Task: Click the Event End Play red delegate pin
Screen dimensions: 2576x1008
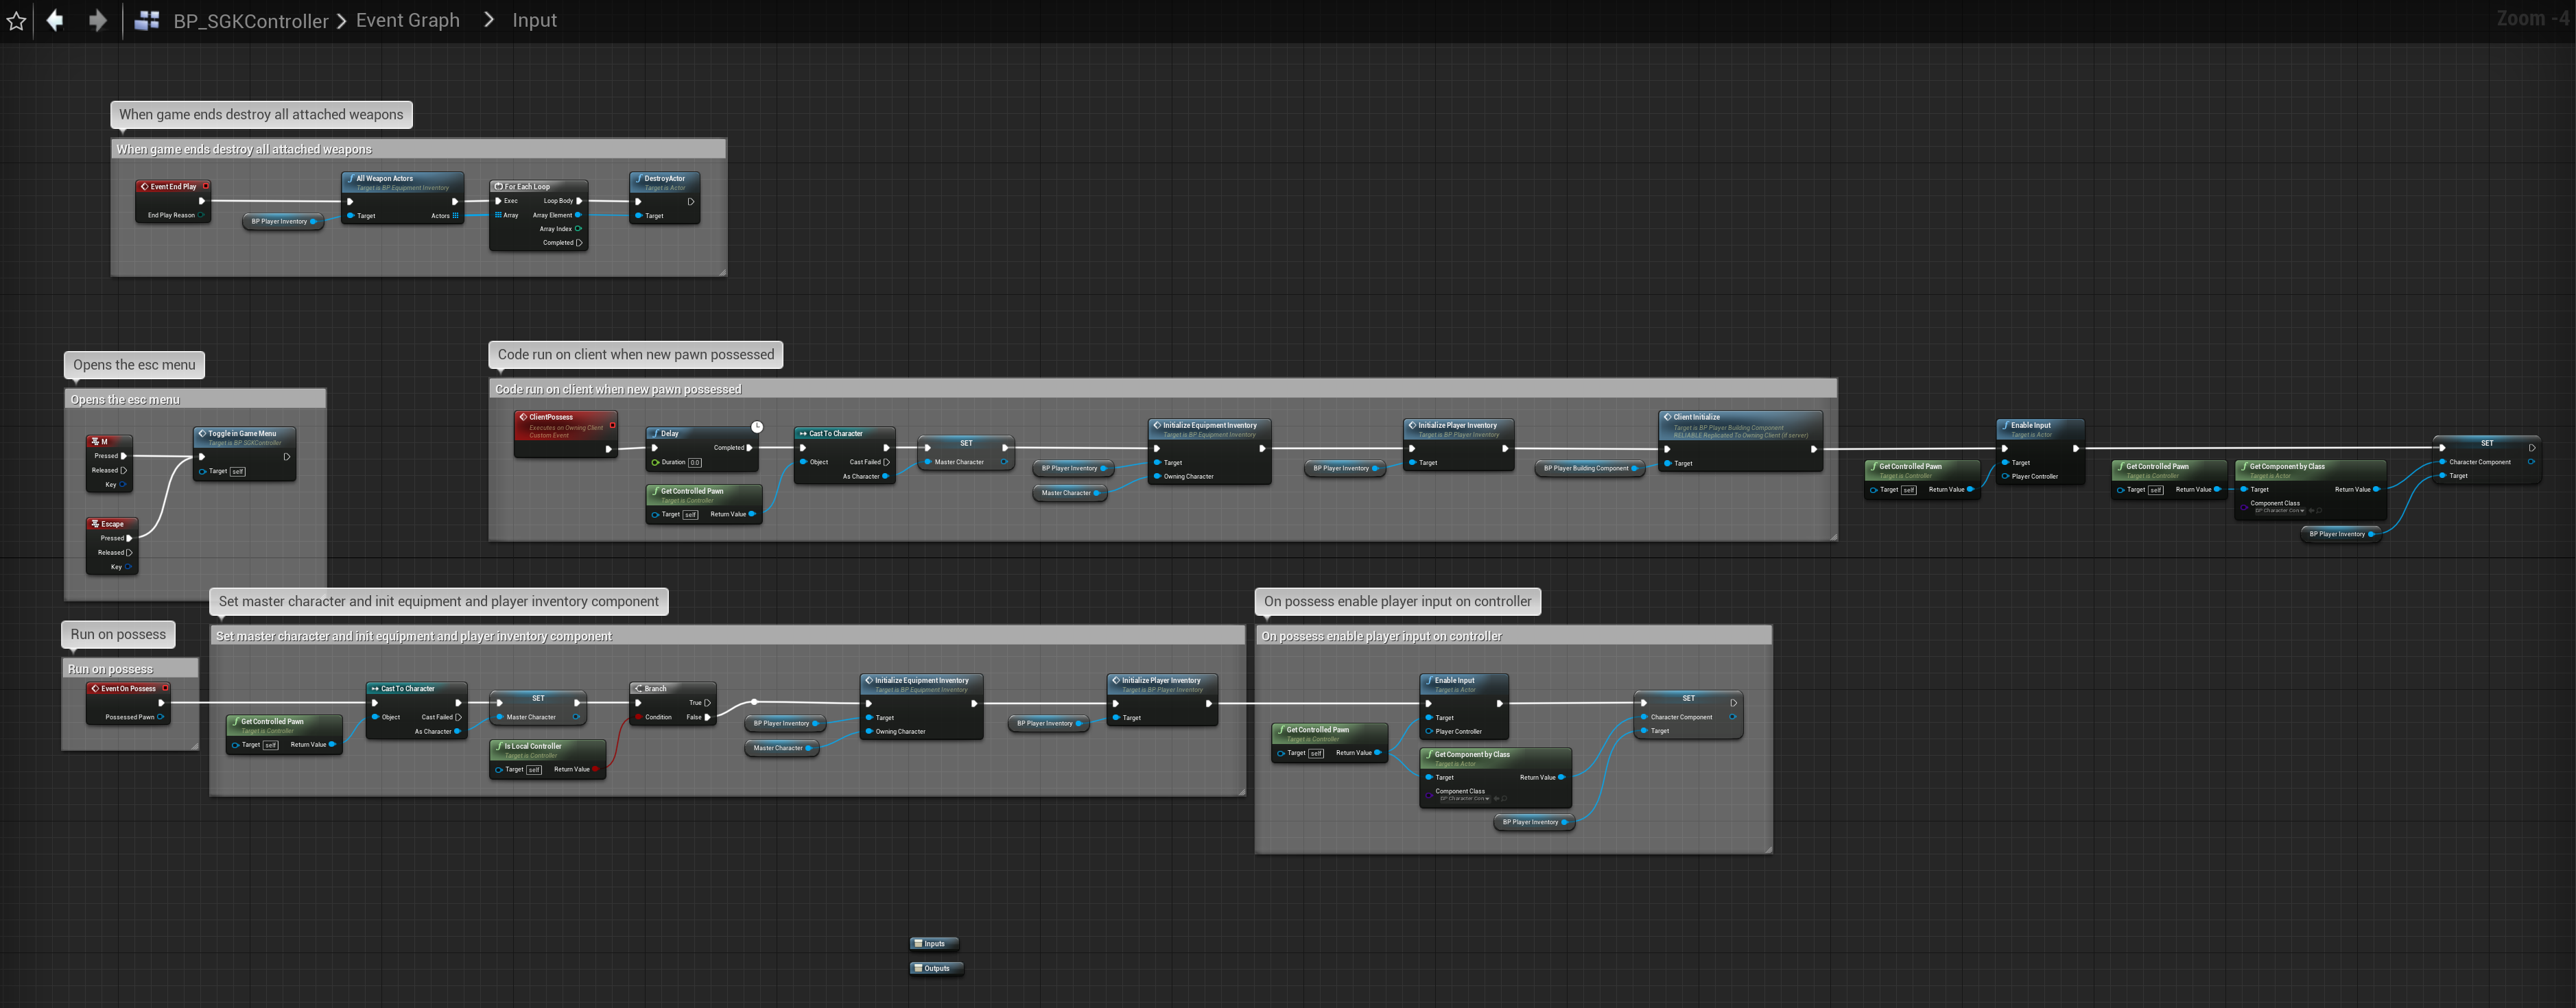Action: tap(206, 186)
